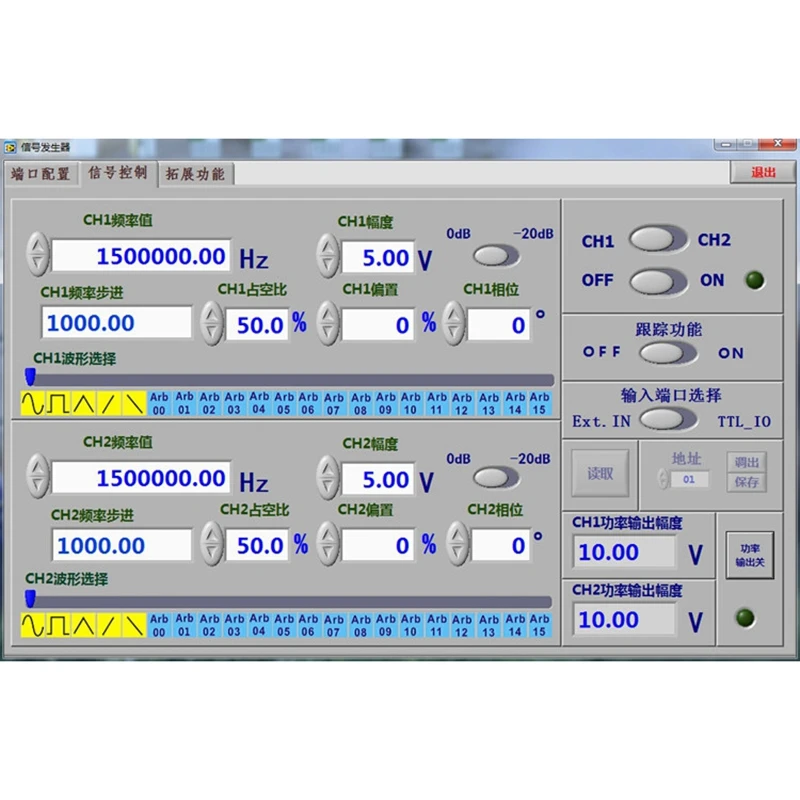The width and height of the screenshot is (800, 800).
Task: Choose CH1 Arb 00 waveform
Action: pyautogui.click(x=159, y=404)
